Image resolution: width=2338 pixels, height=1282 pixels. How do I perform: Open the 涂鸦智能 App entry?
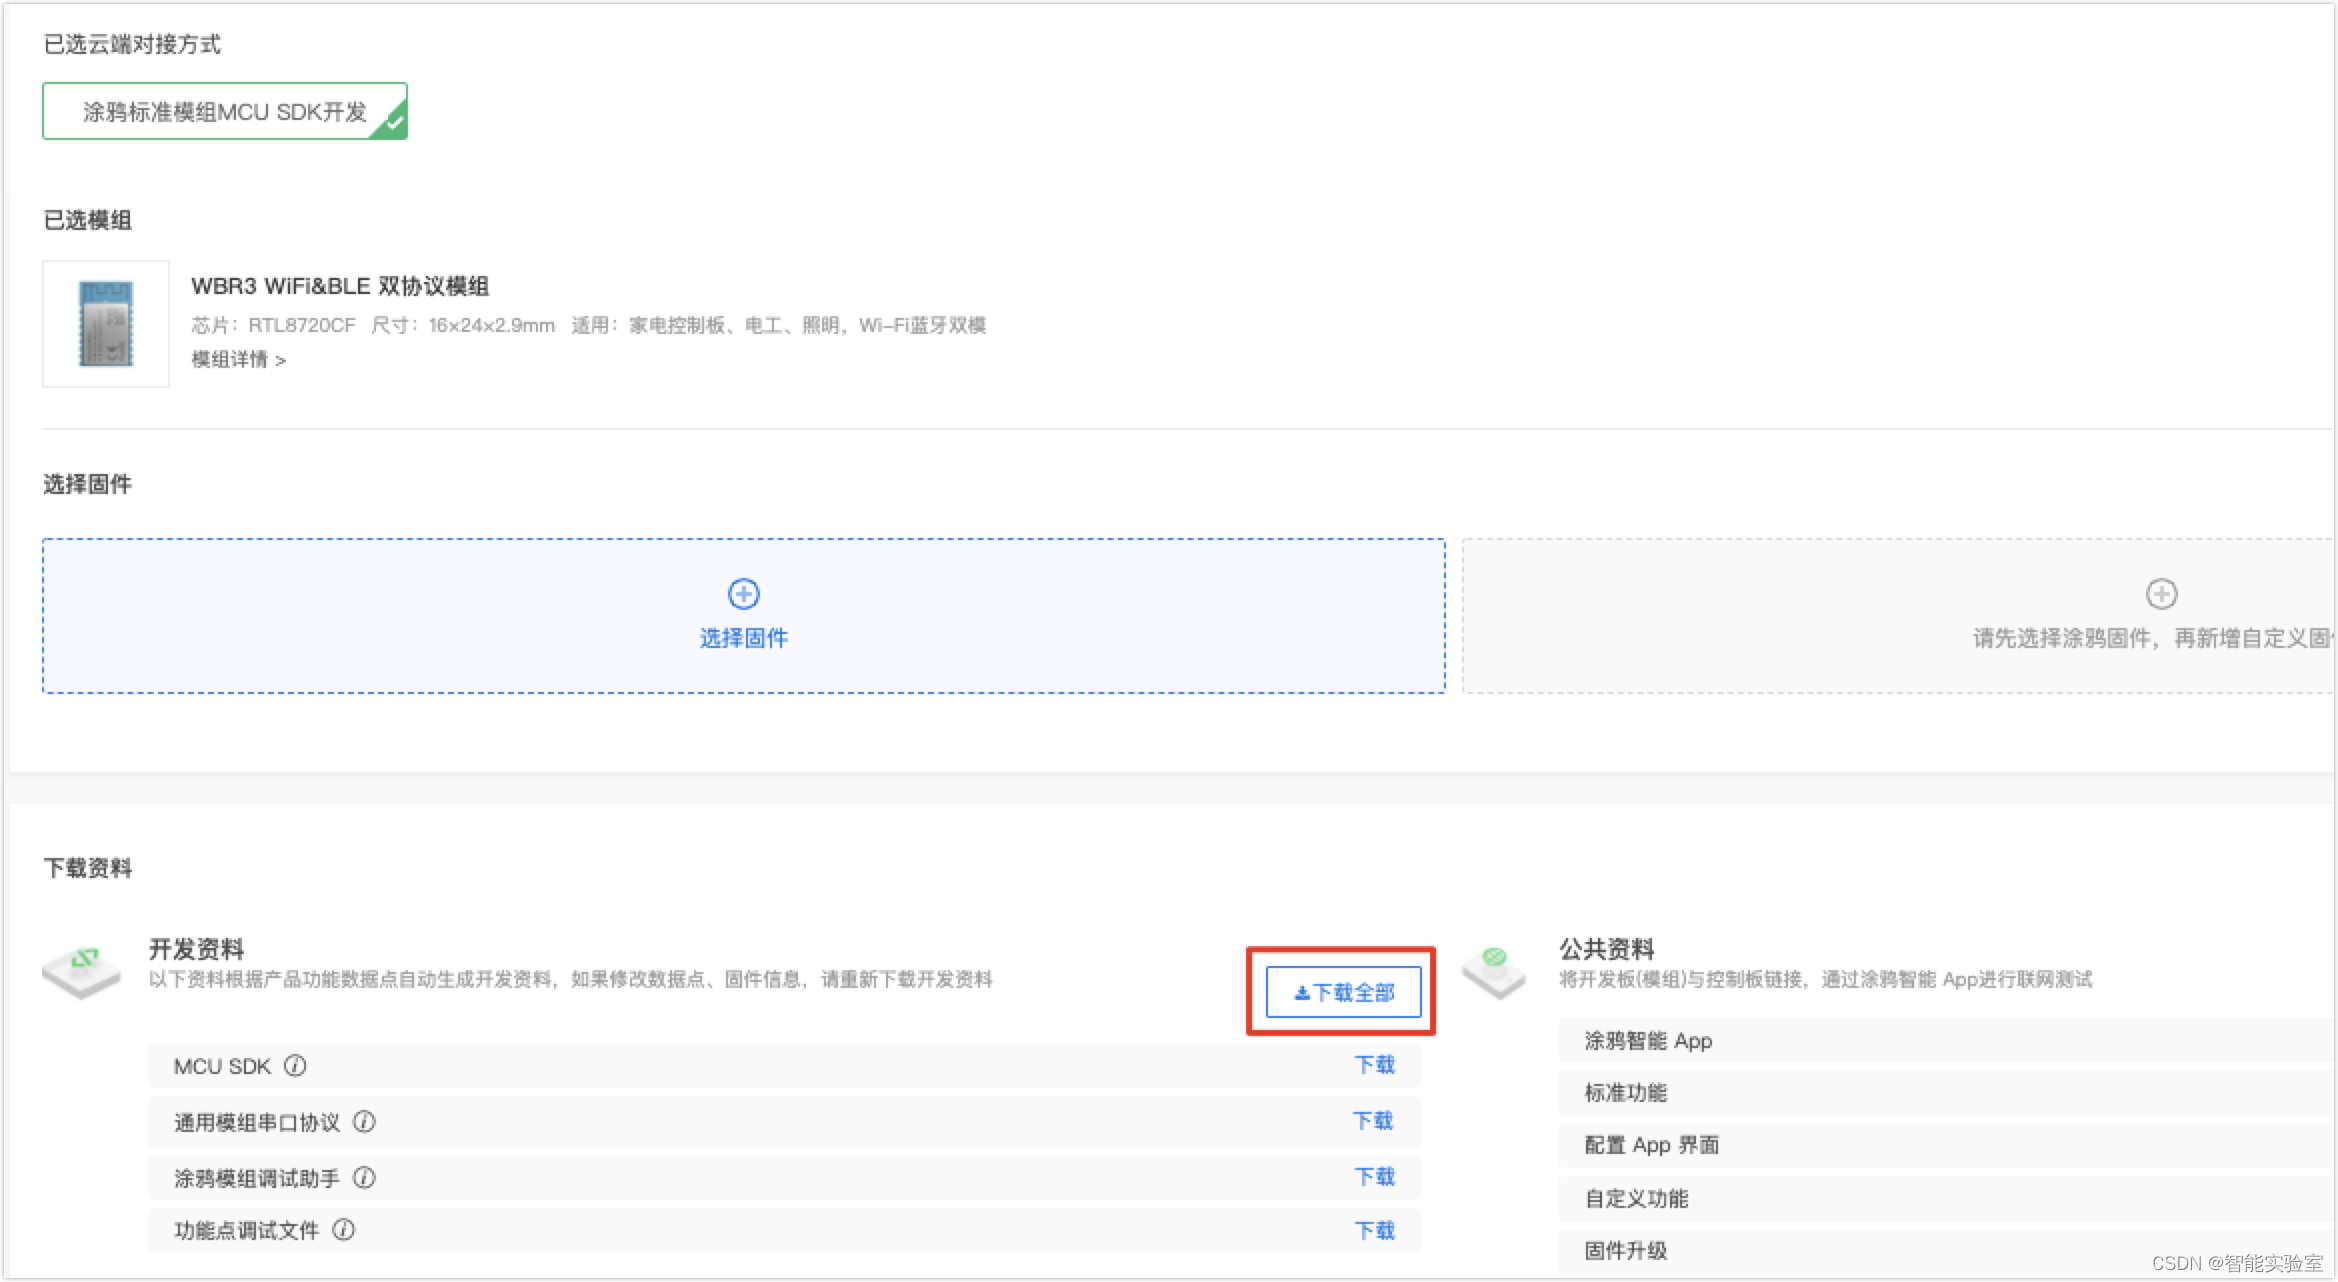coord(1648,1041)
